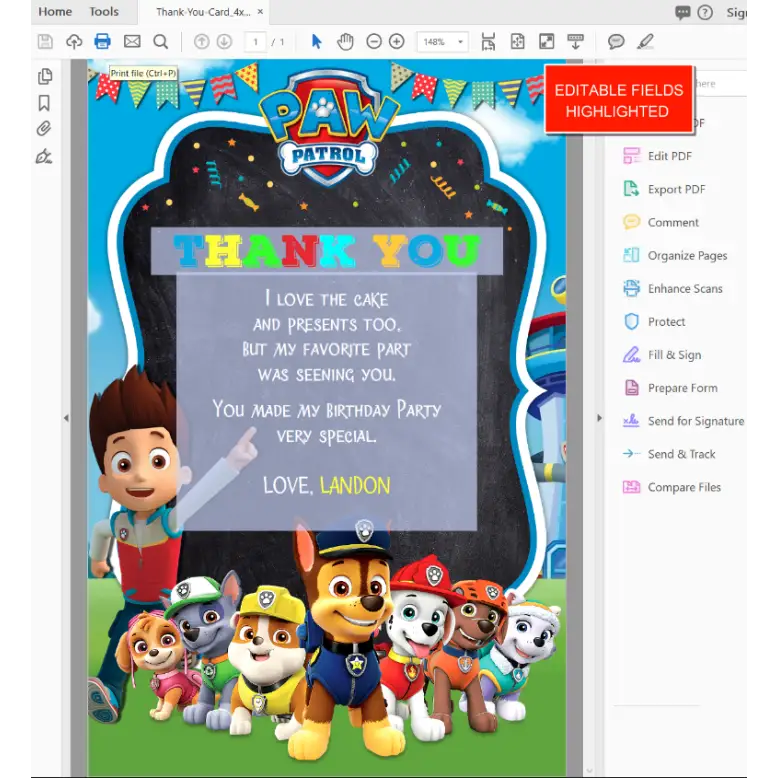The width and height of the screenshot is (778, 778).
Task: Collapse the left navigation pane arrow
Action: click(66, 418)
